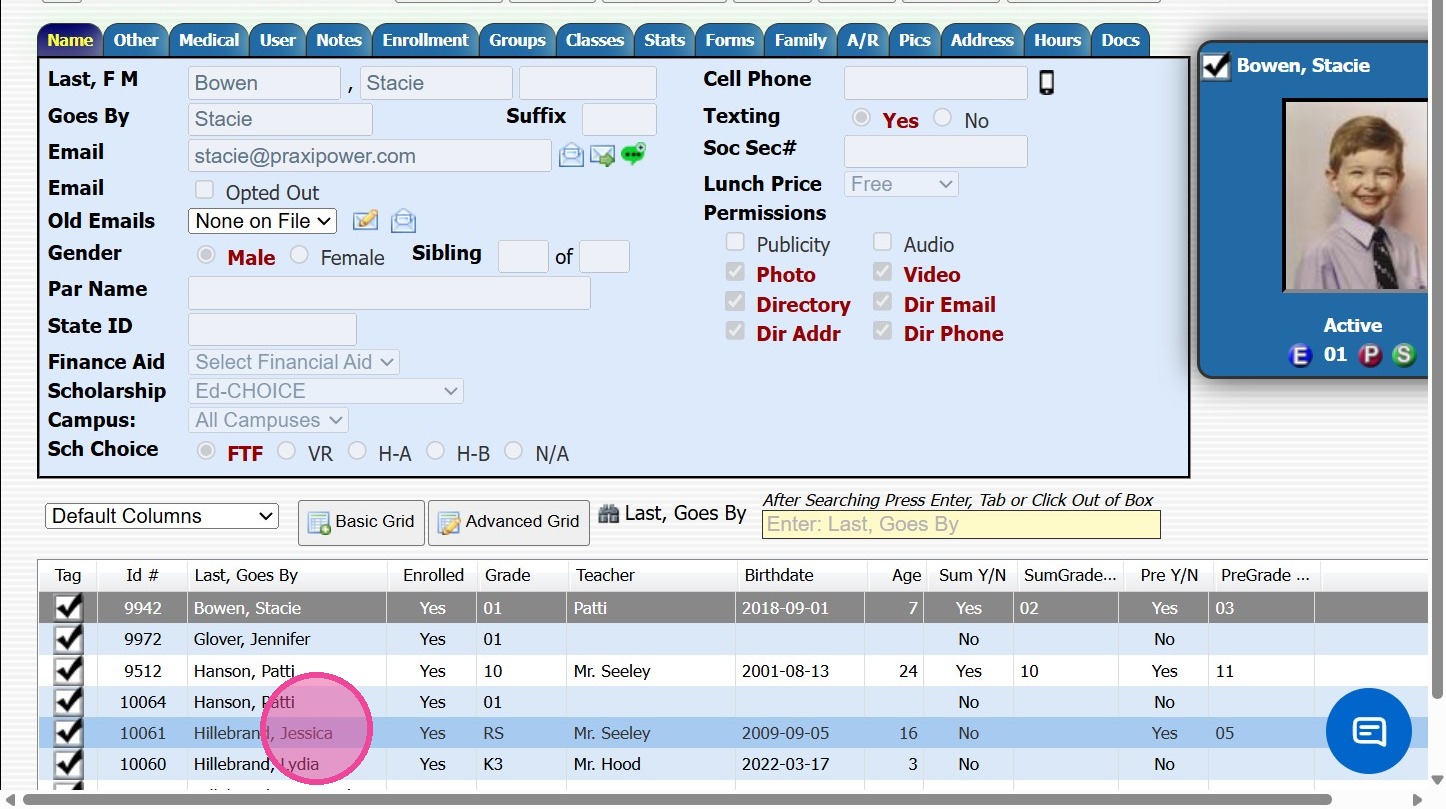Switch to the Medical tab
Image resolution: width=1446 pixels, height=809 pixels.
(209, 40)
